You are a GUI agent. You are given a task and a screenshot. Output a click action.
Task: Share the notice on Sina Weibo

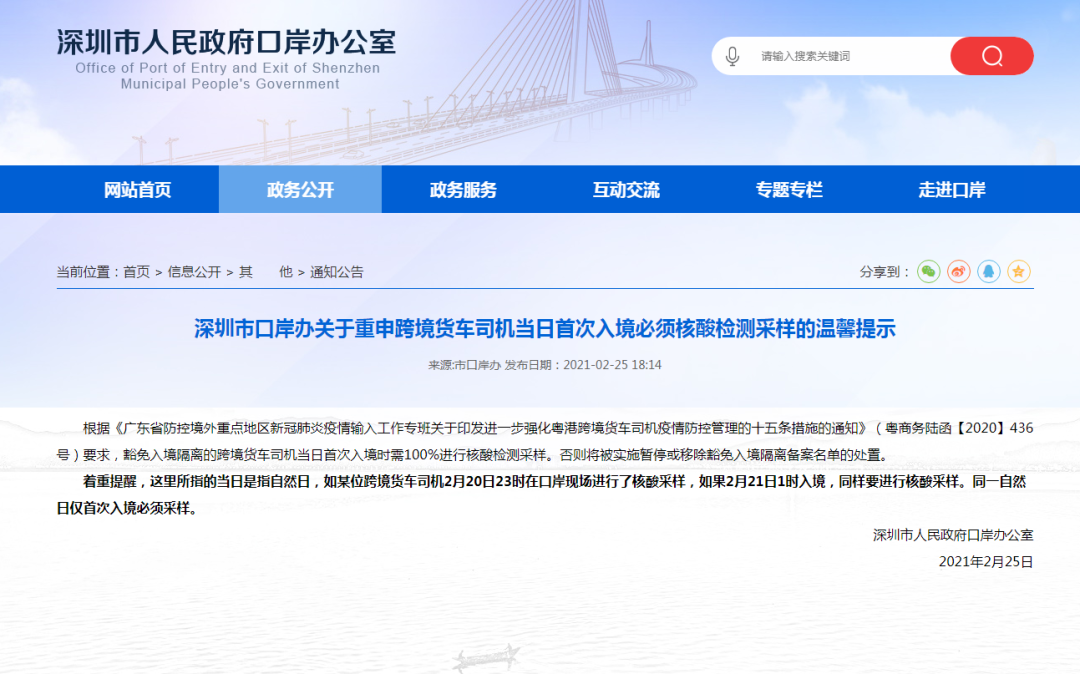click(x=958, y=271)
